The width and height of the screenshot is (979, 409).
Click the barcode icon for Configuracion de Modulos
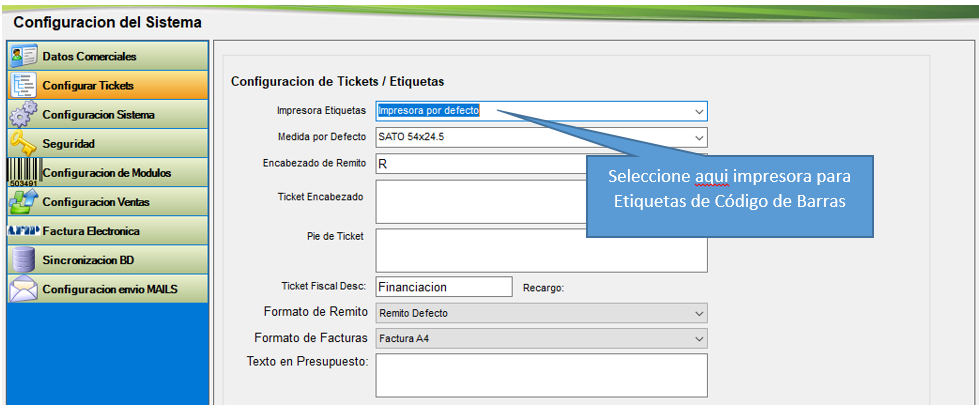click(x=23, y=172)
